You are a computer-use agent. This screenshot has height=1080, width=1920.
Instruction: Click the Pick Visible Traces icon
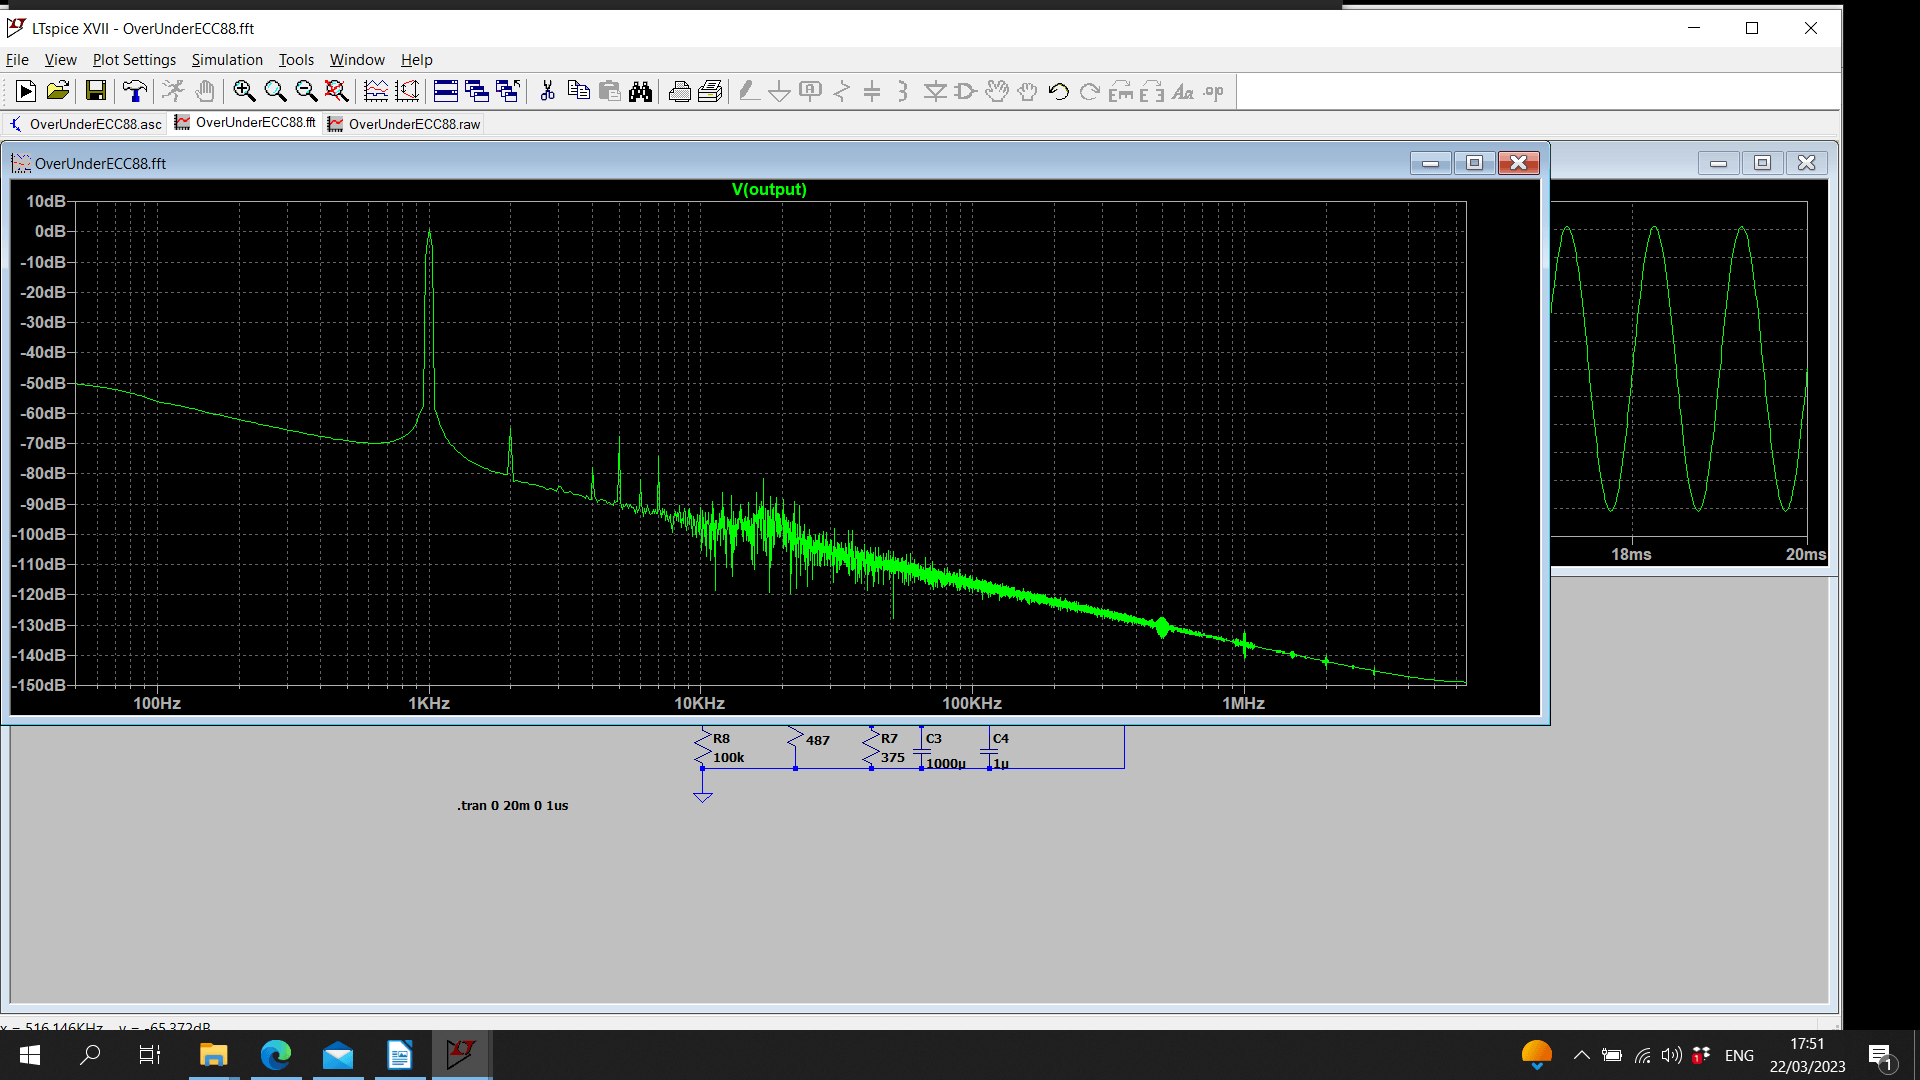(x=407, y=92)
